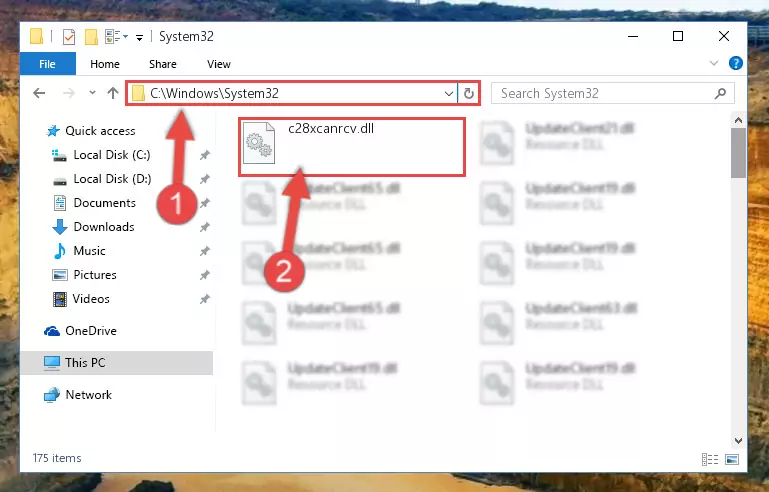Click the Properties checkmark icon in title bar

click(69, 37)
